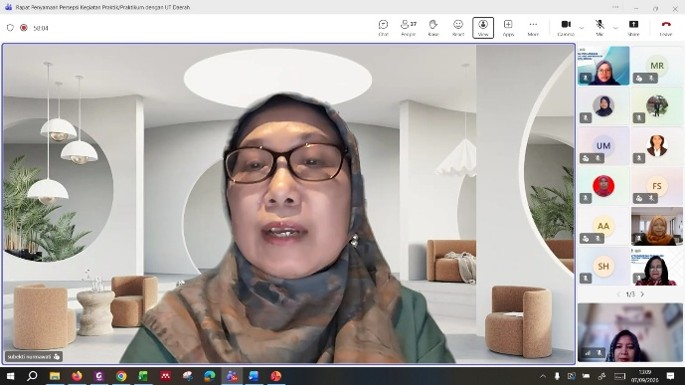Screen dimensions: 685x385
Task: Launch Firefox from the taskbar
Action: pos(77,376)
